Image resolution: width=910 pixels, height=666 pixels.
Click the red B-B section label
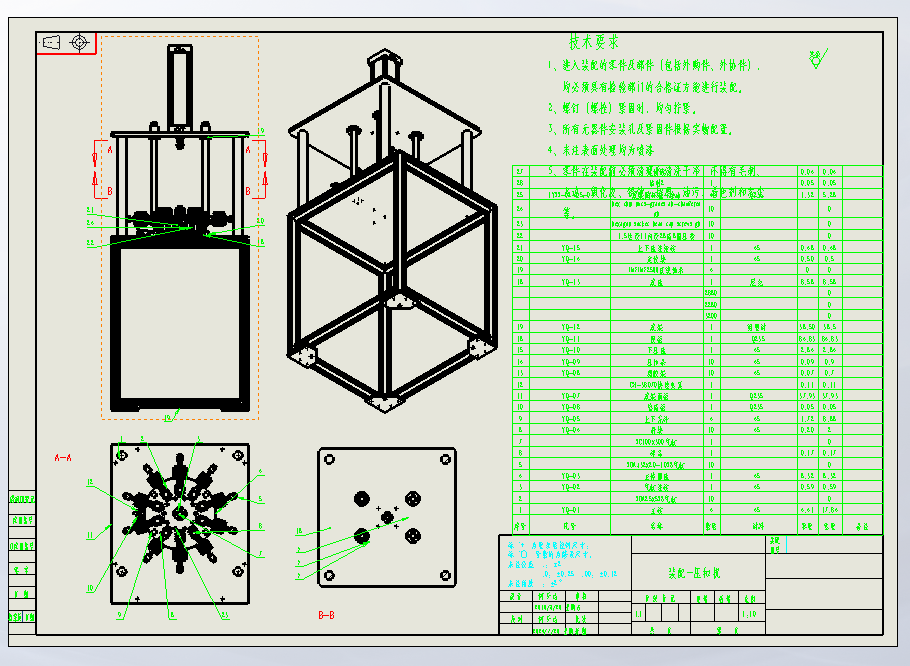tap(326, 615)
